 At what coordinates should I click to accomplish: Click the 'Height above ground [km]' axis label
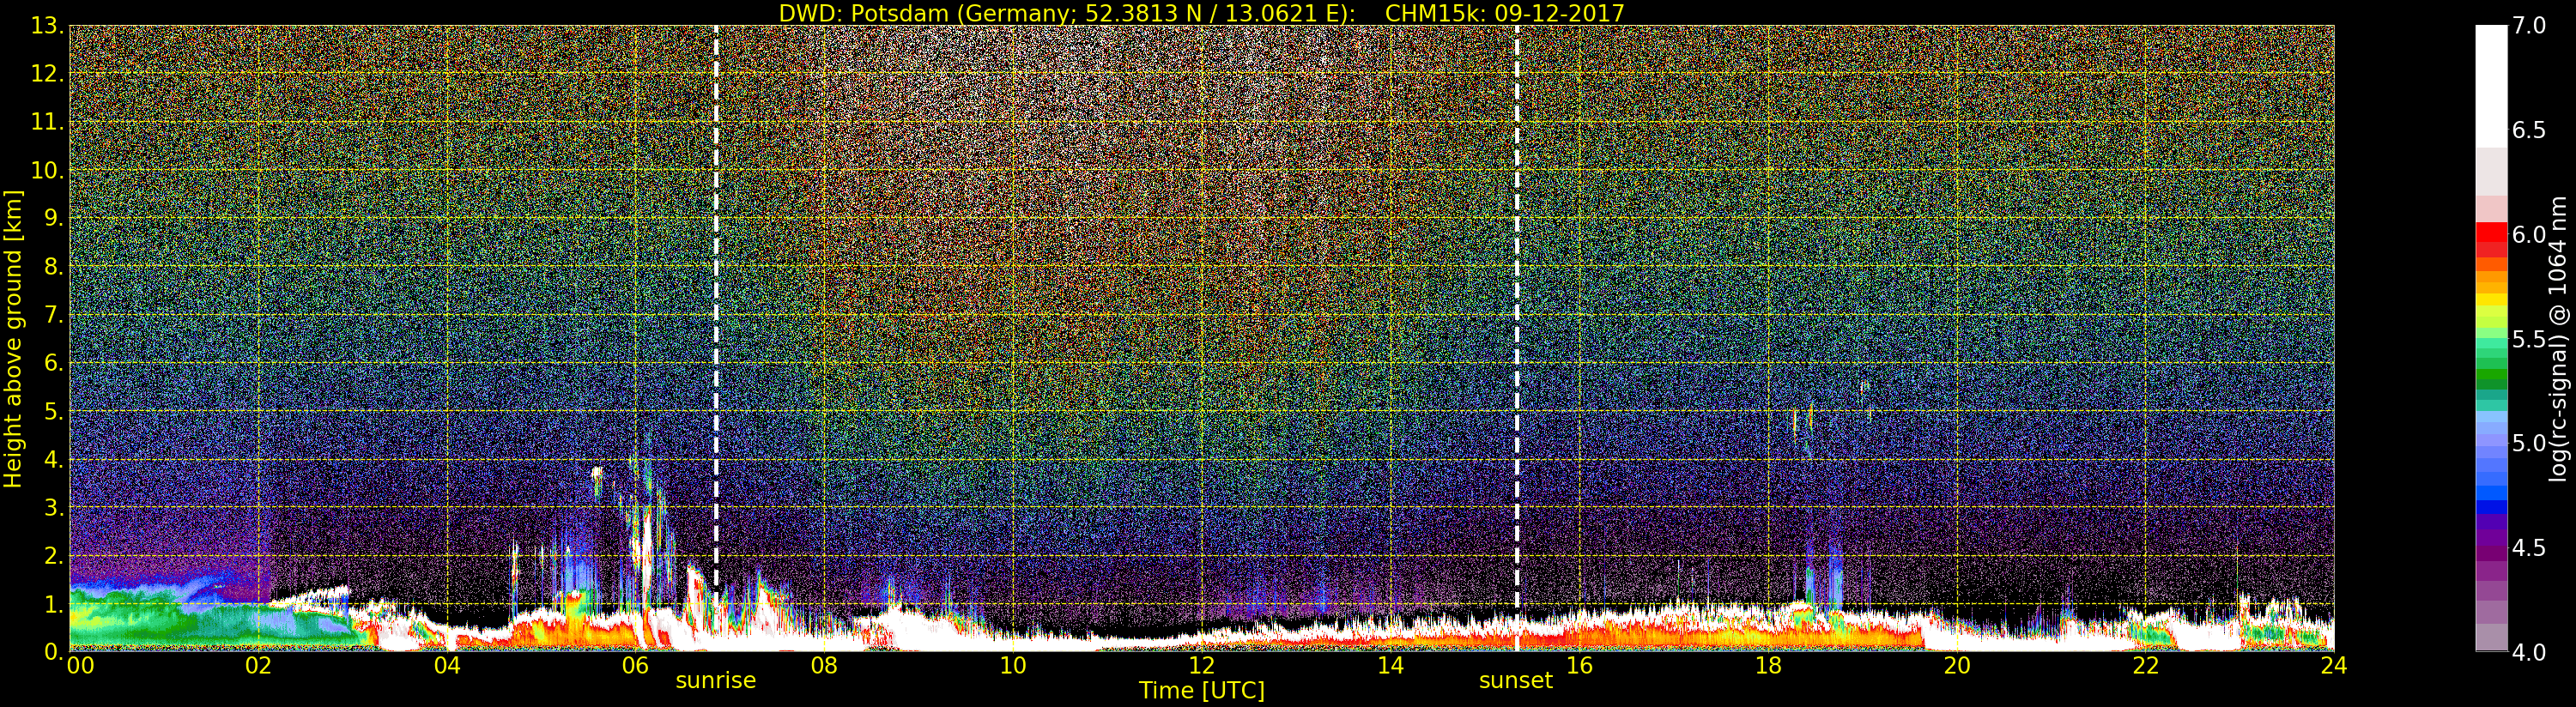pyautogui.click(x=13, y=338)
